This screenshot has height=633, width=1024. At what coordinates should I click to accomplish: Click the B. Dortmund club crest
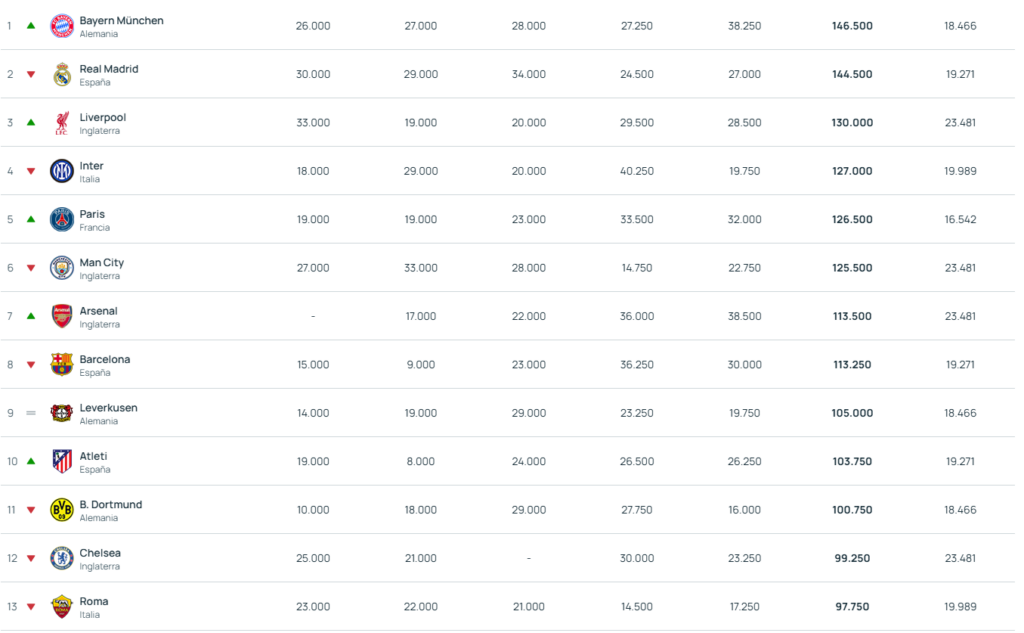pos(62,510)
